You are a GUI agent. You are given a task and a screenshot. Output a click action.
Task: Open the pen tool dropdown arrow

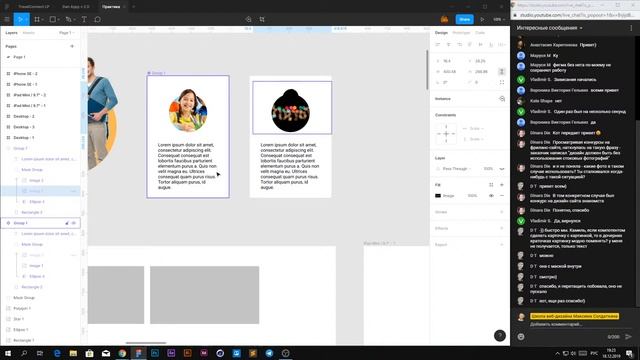click(74, 20)
